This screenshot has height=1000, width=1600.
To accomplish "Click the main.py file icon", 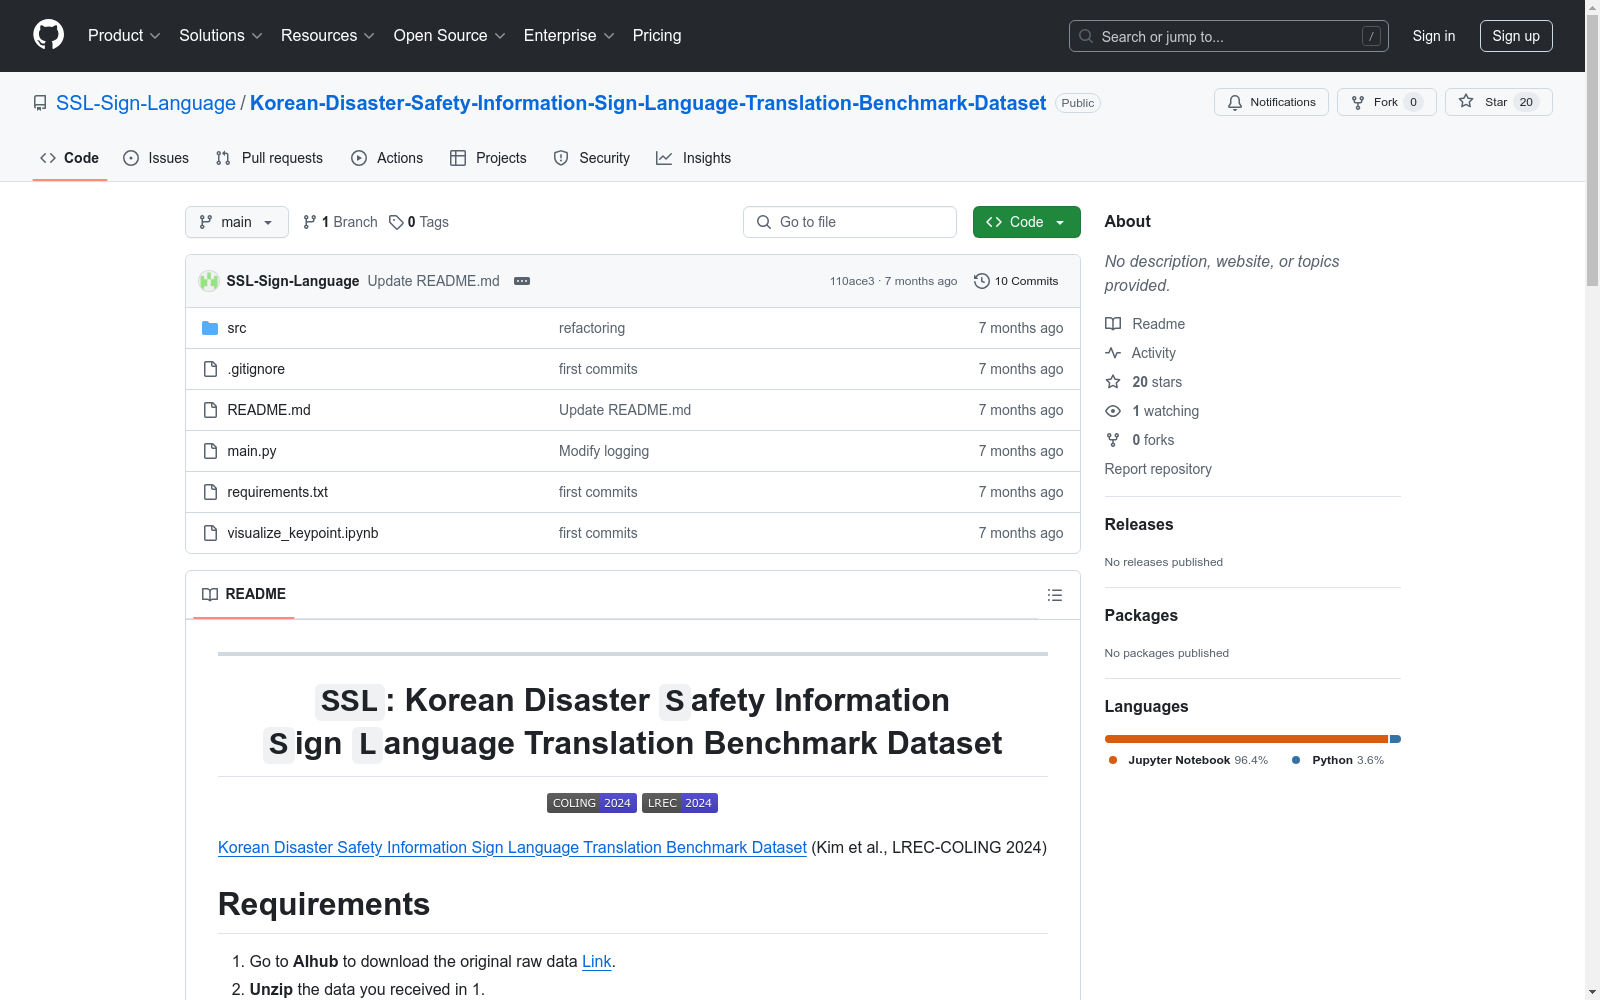I will pyautogui.click(x=210, y=451).
